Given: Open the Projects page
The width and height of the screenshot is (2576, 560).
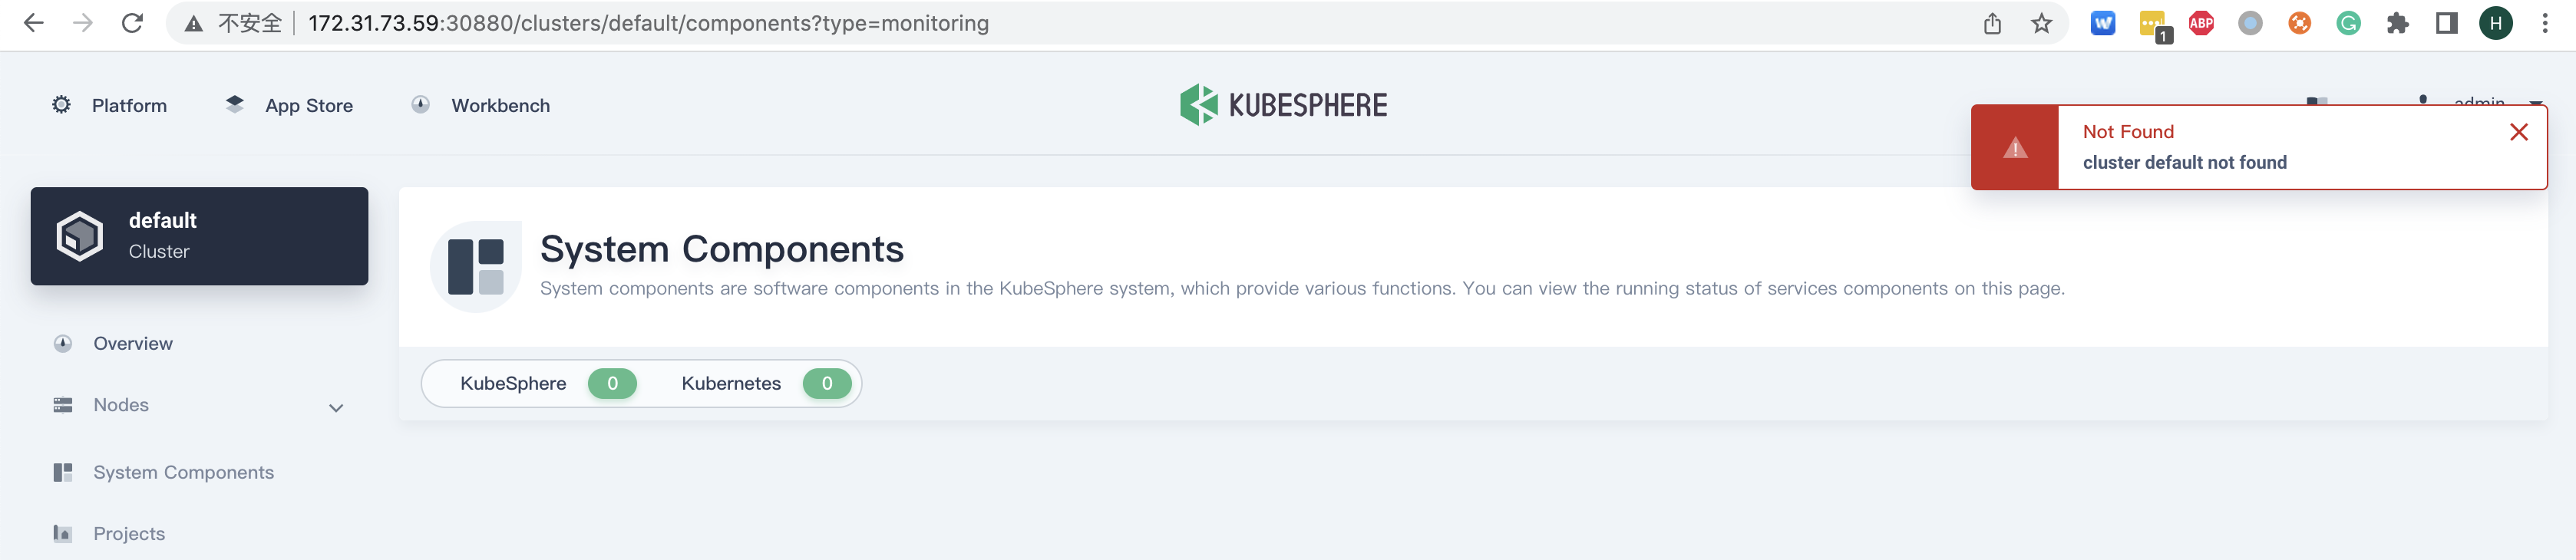Looking at the screenshot, I should 129,533.
